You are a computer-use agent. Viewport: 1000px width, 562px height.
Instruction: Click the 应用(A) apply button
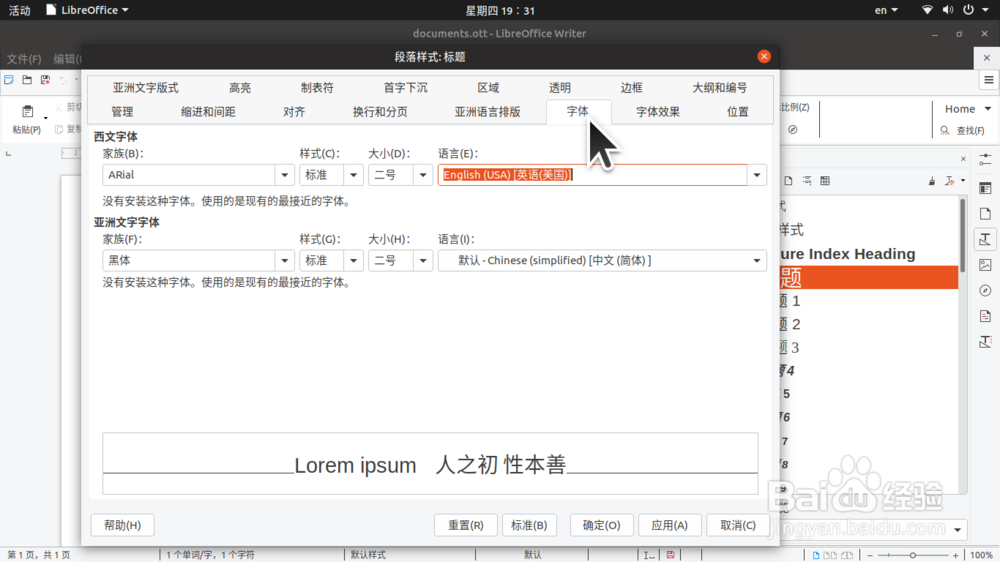pos(670,525)
